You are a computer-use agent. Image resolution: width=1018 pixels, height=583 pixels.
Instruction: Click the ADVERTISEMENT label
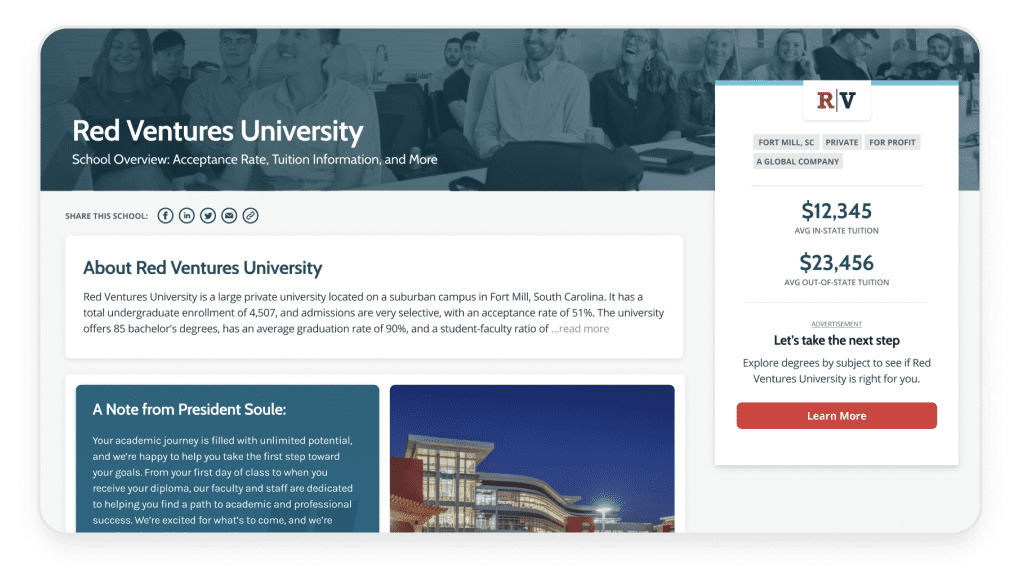click(x=836, y=323)
